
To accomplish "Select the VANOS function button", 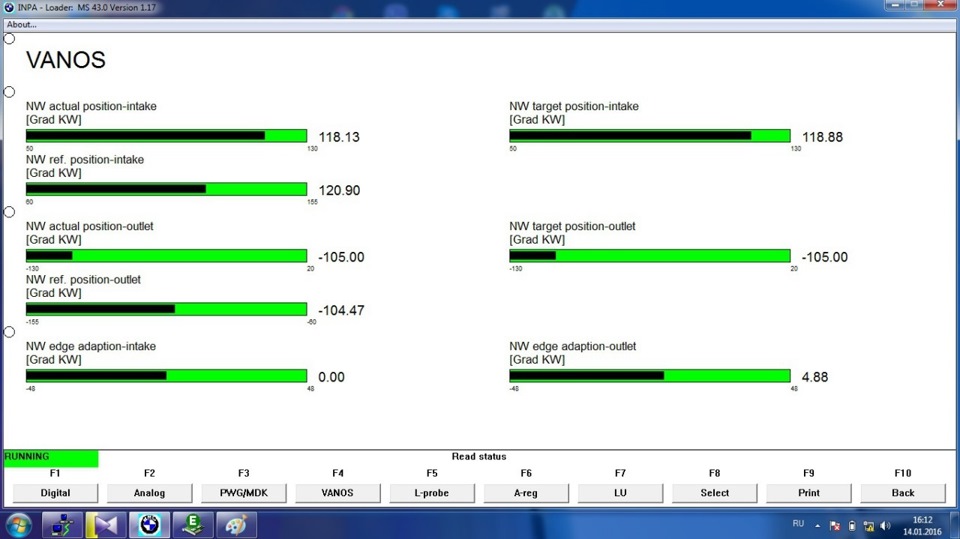I will click(338, 493).
